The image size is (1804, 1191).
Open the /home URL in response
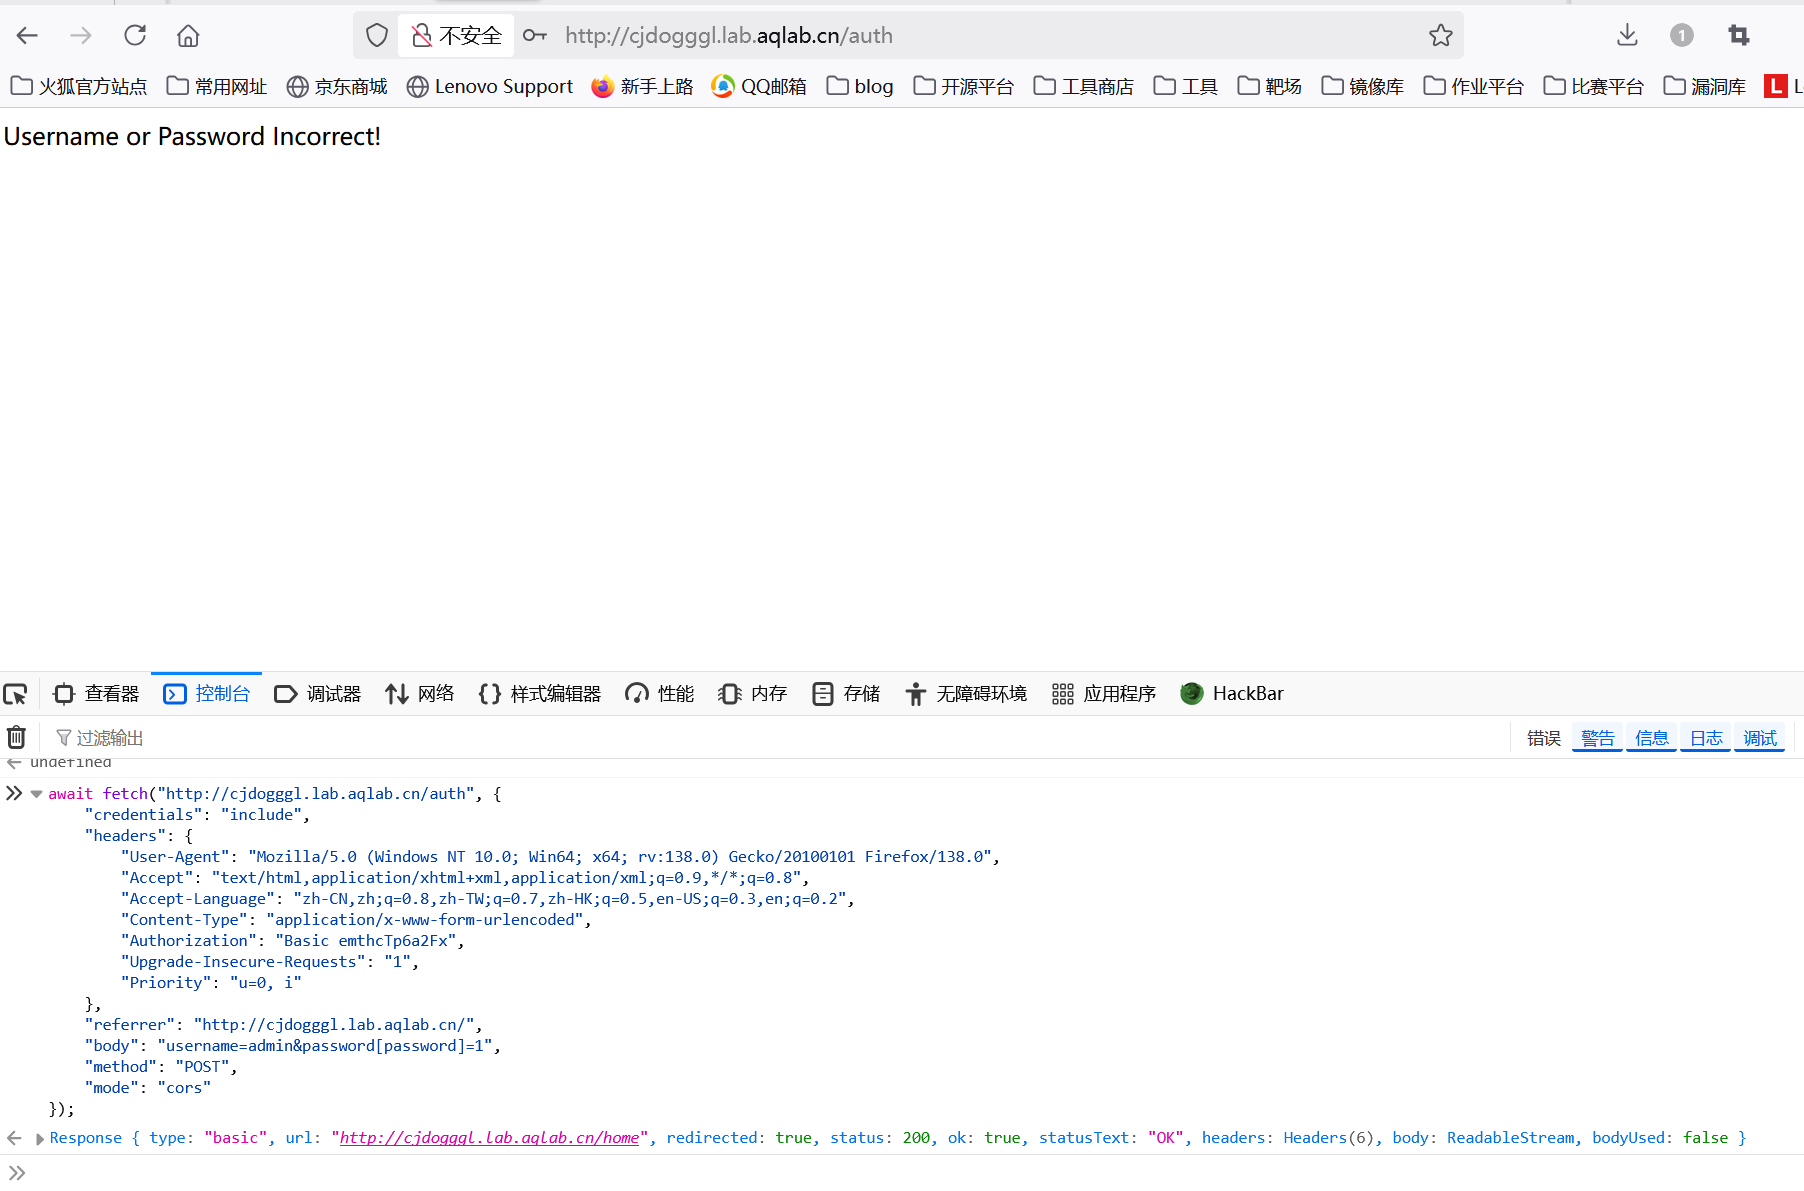coord(489,1138)
